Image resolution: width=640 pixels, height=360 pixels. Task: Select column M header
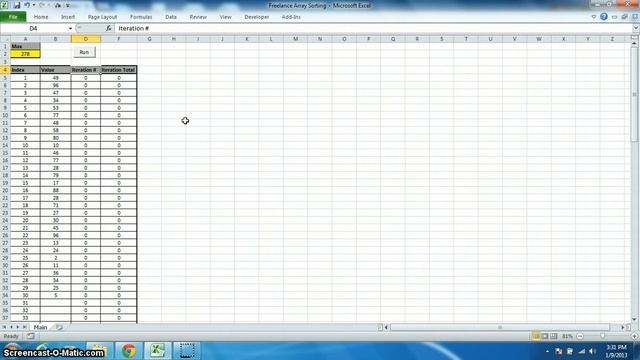(x=296, y=39)
